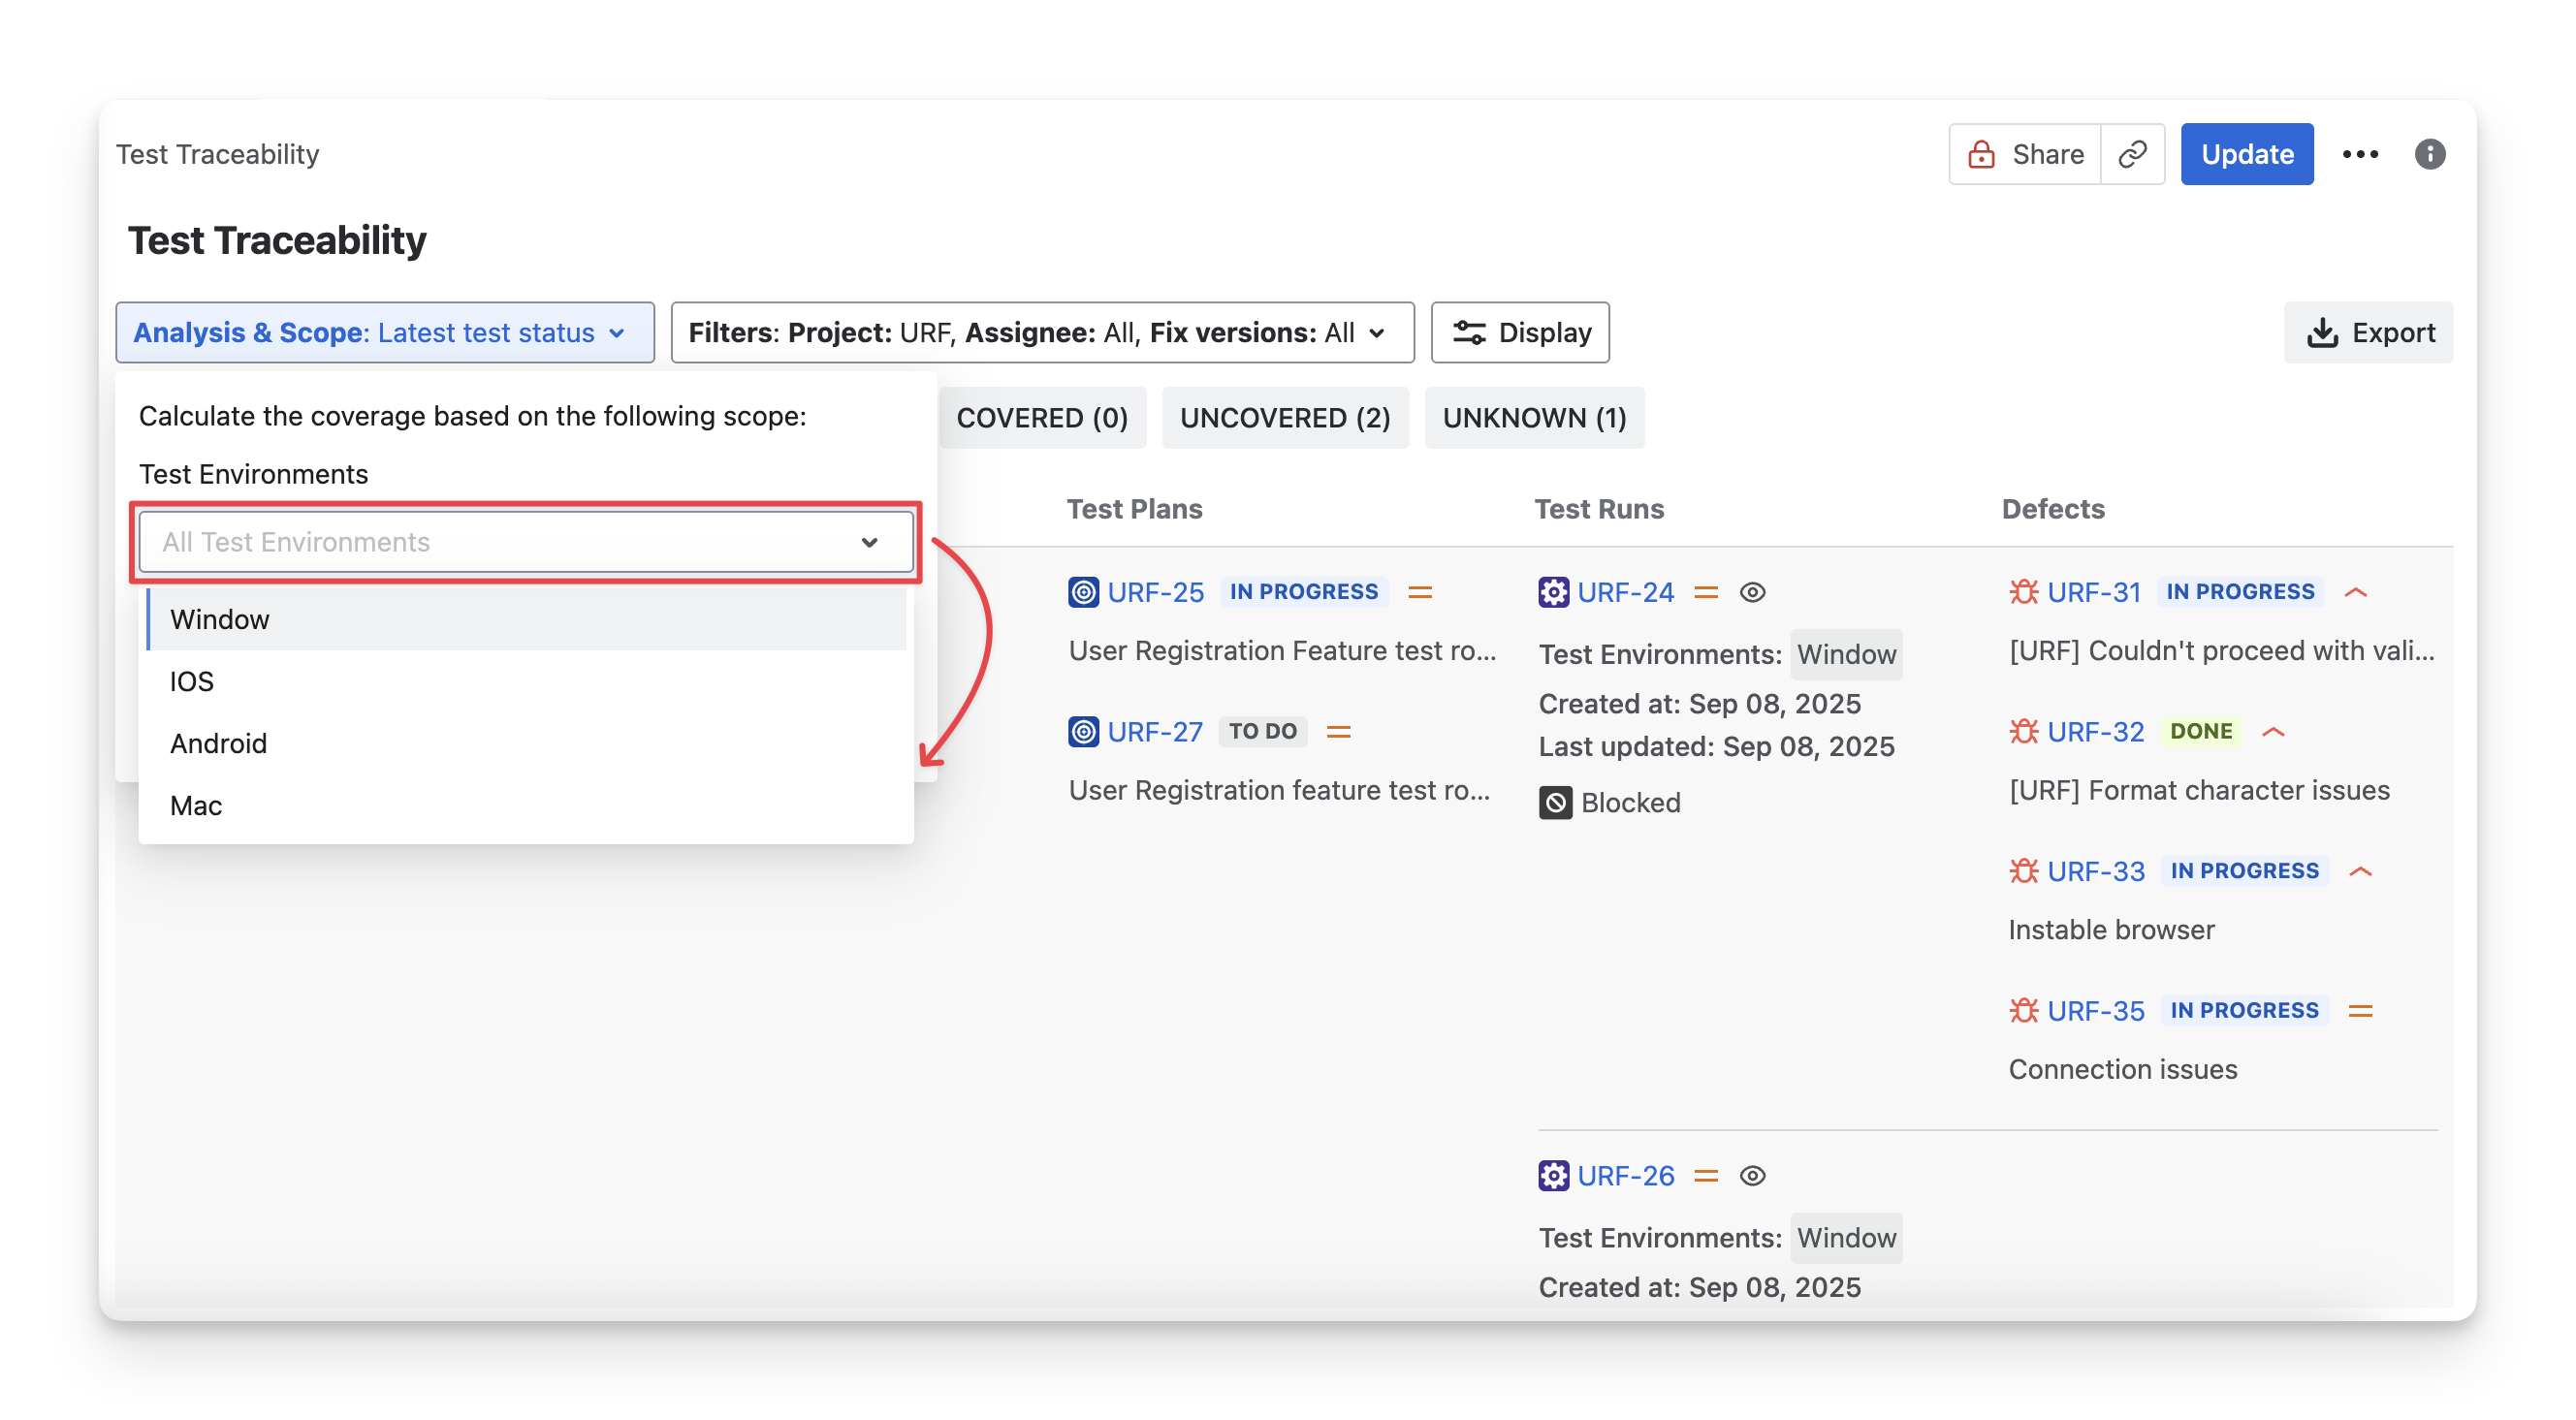Open the Display settings button

[1519, 333]
